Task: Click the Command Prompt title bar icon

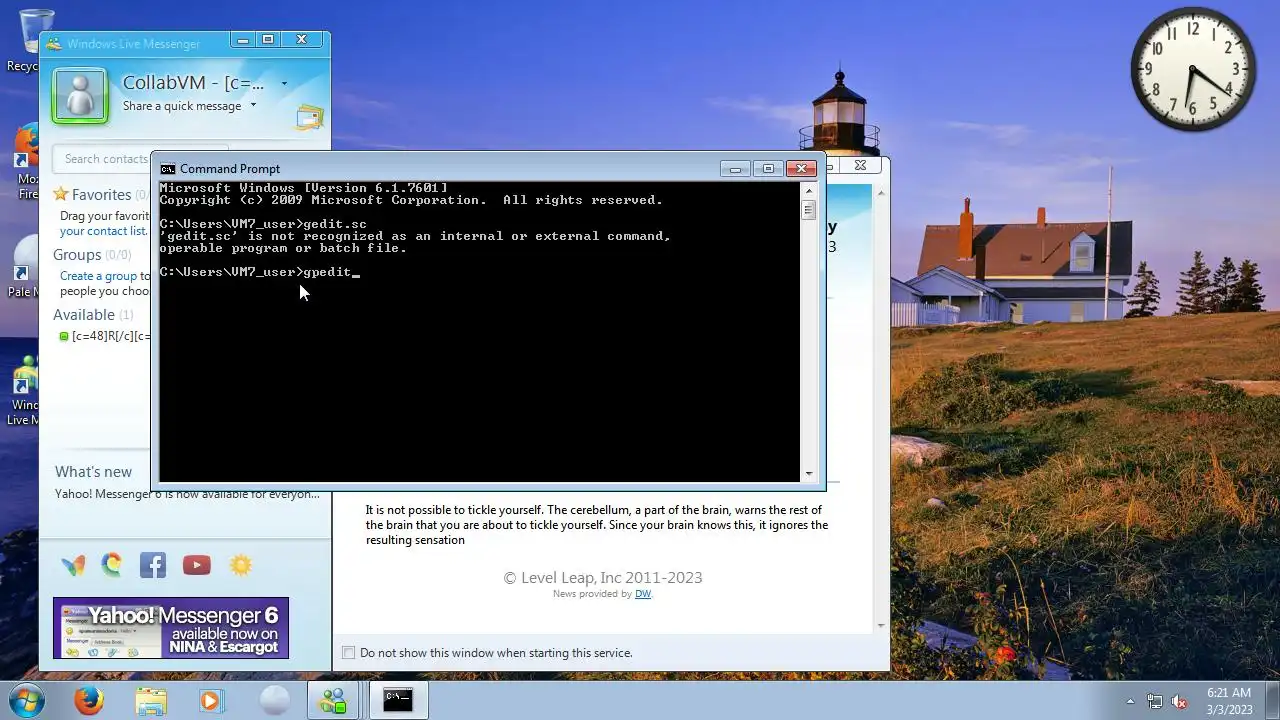Action: pyautogui.click(x=168, y=169)
